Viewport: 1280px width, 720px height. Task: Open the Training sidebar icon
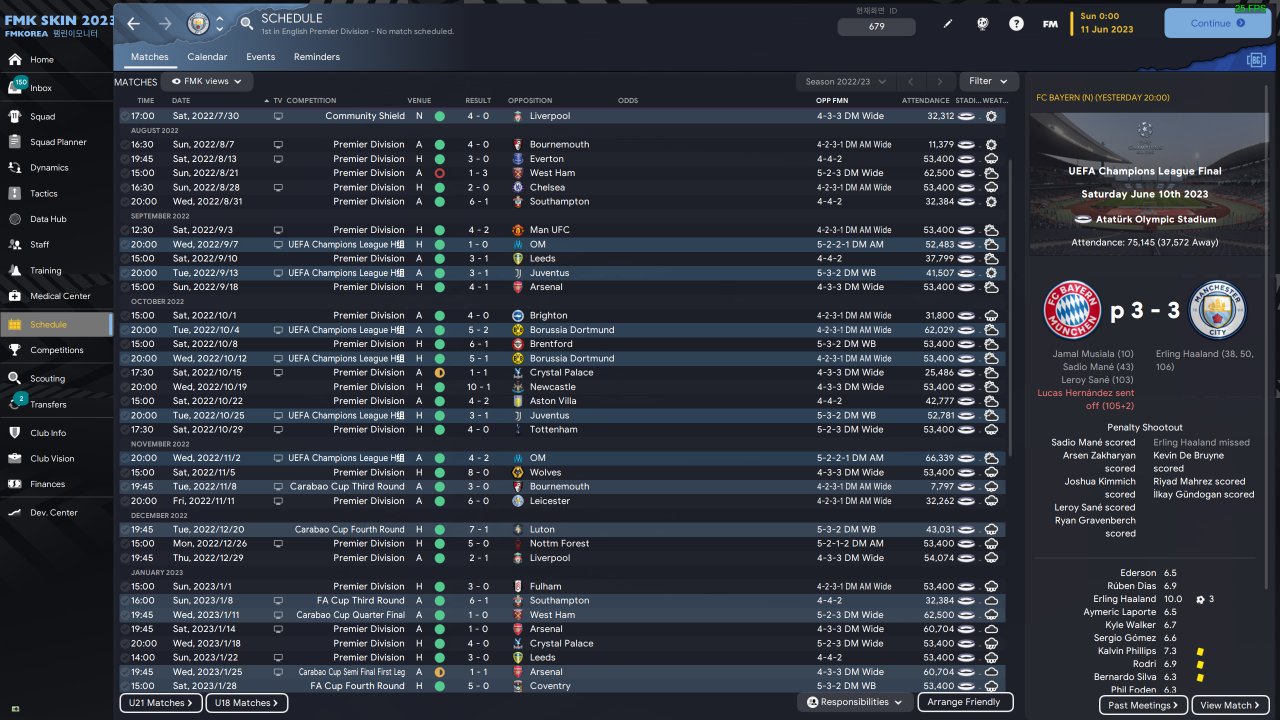click(15, 270)
